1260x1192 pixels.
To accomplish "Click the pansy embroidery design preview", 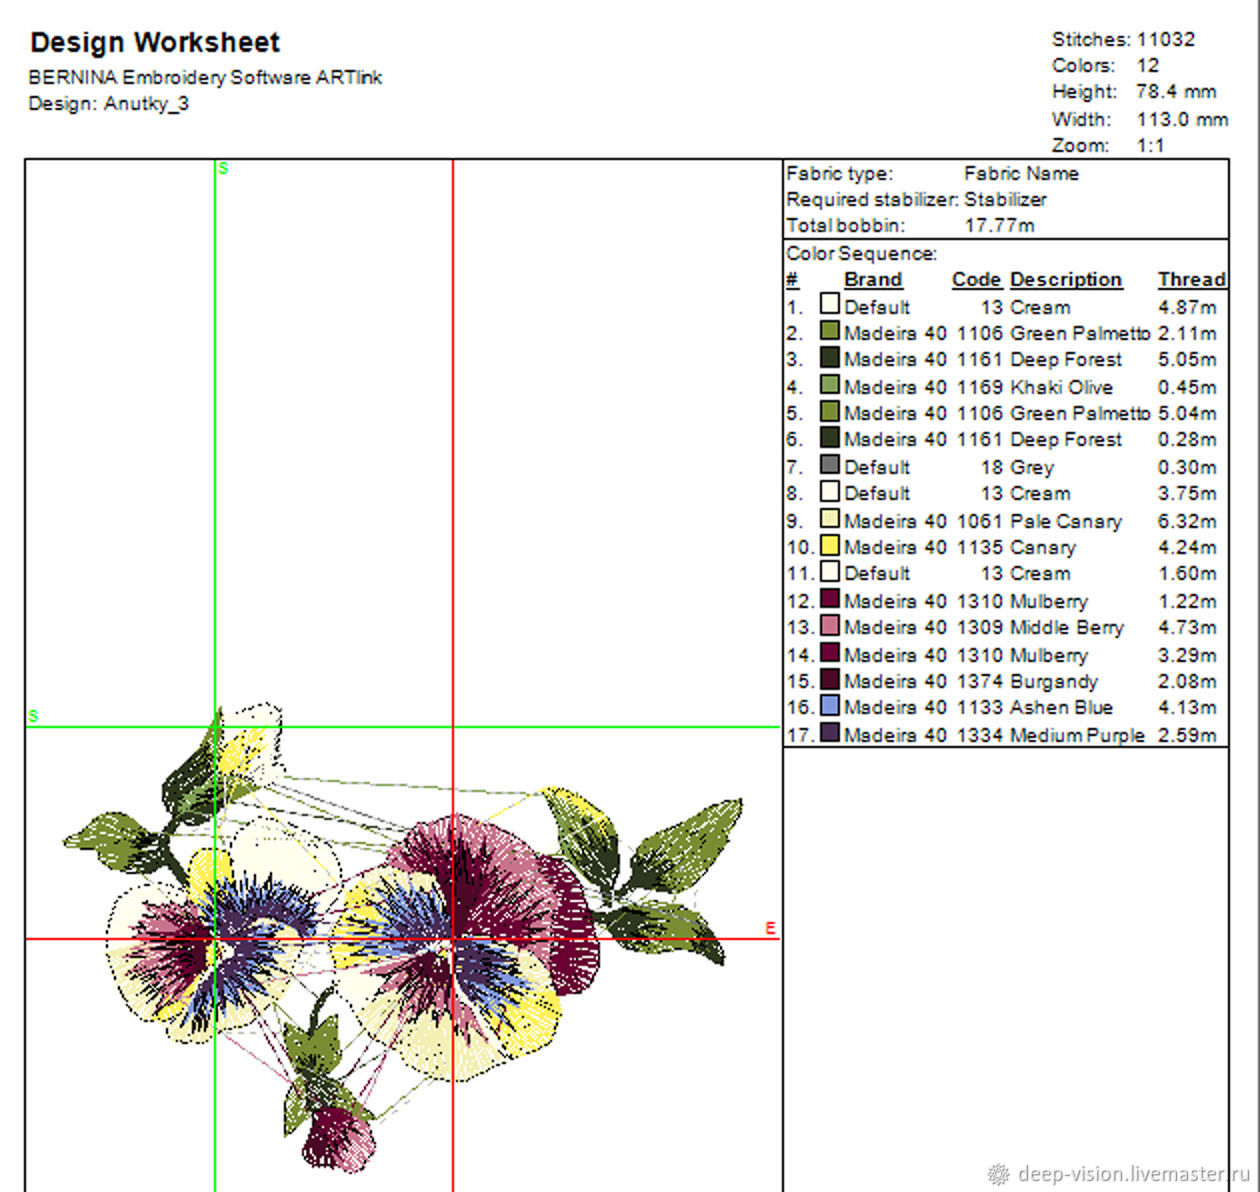I will pos(403,938).
